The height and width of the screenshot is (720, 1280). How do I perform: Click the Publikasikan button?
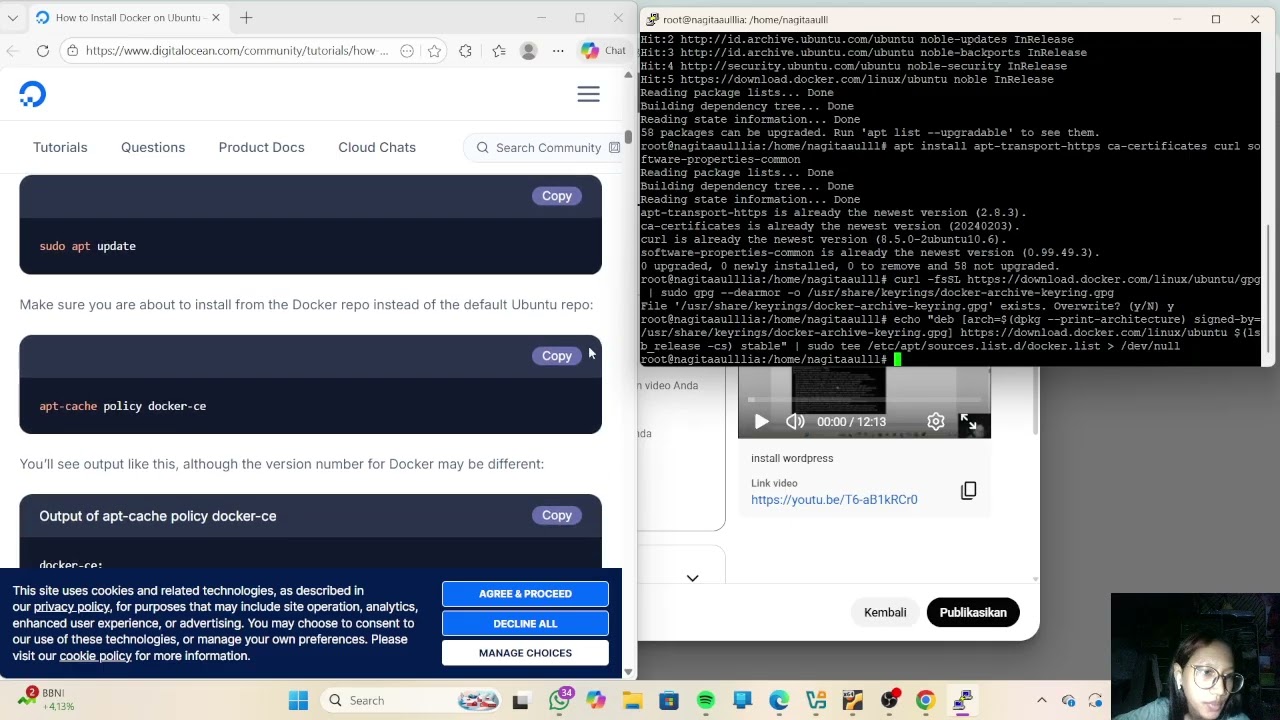click(973, 613)
